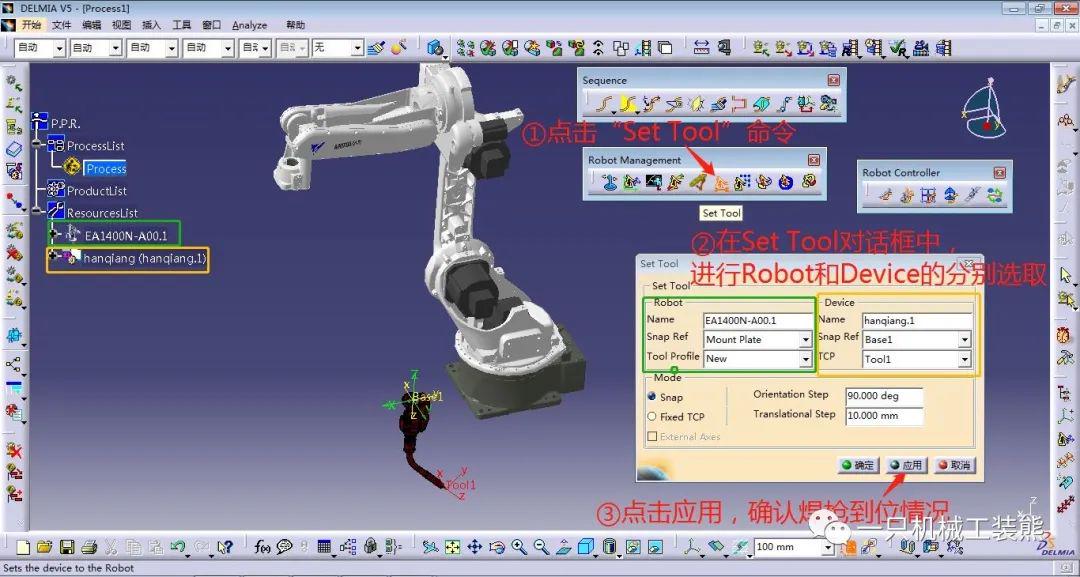Screen dimensions: 1080x577
Task: Select EA1400N-A00.1 in the resources tree
Action: 126,235
